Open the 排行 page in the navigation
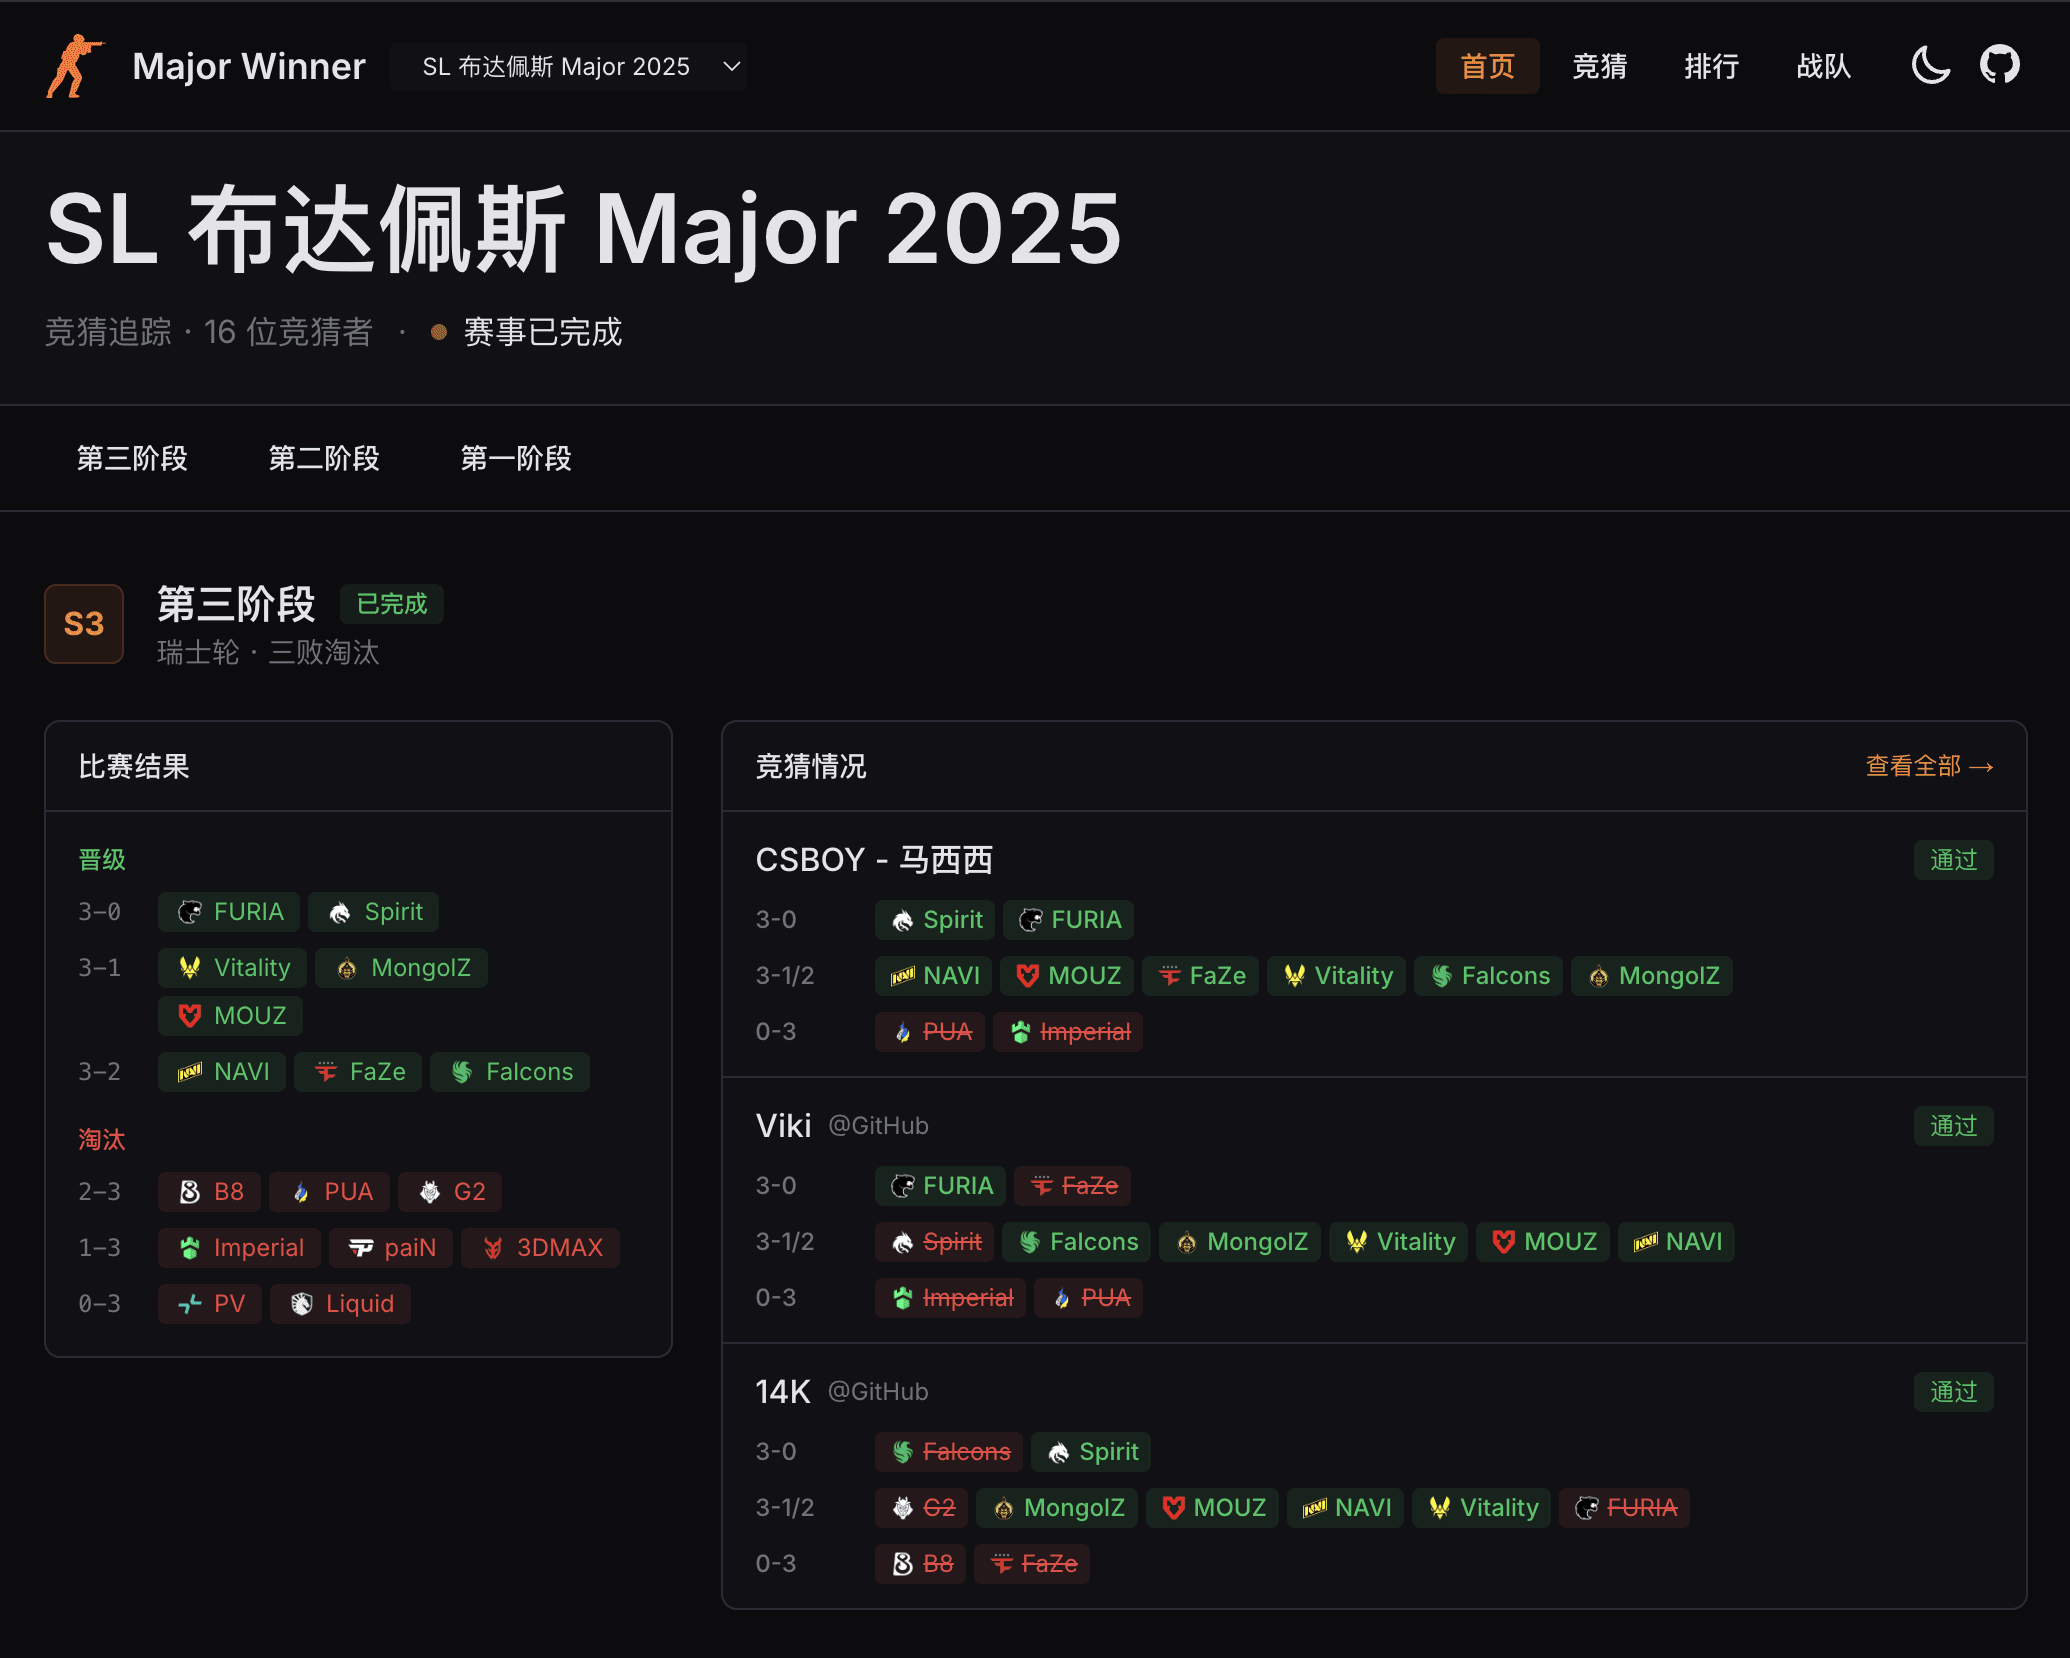The image size is (2070, 1658). click(1711, 66)
